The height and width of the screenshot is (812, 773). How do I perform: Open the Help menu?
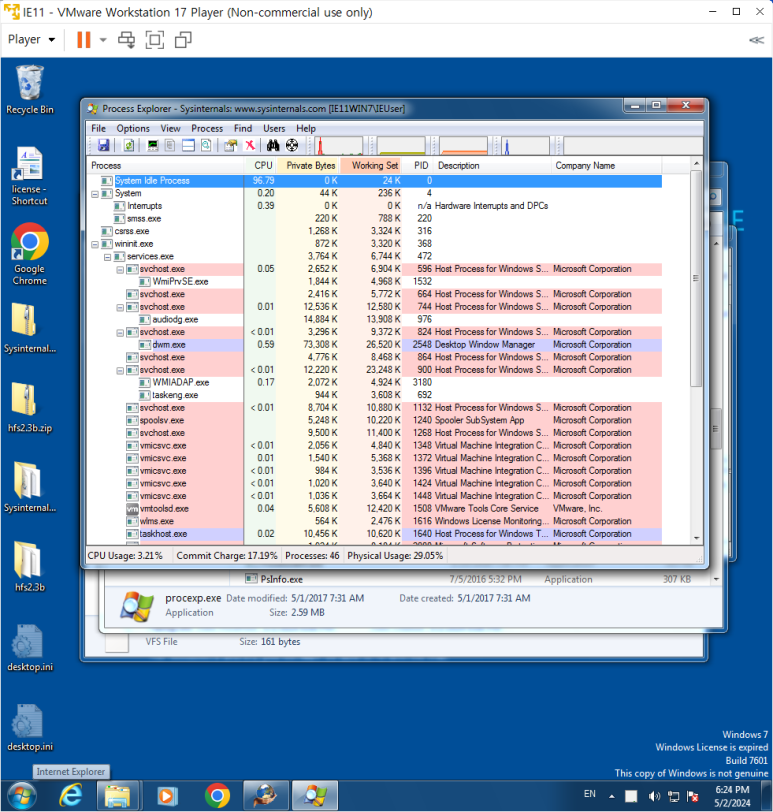tap(306, 128)
